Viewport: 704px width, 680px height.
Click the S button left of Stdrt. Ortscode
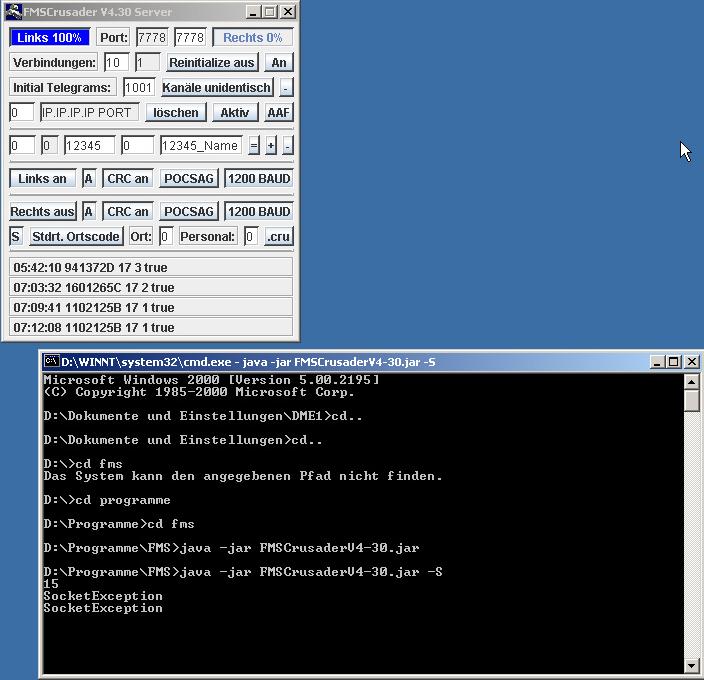coord(15,237)
